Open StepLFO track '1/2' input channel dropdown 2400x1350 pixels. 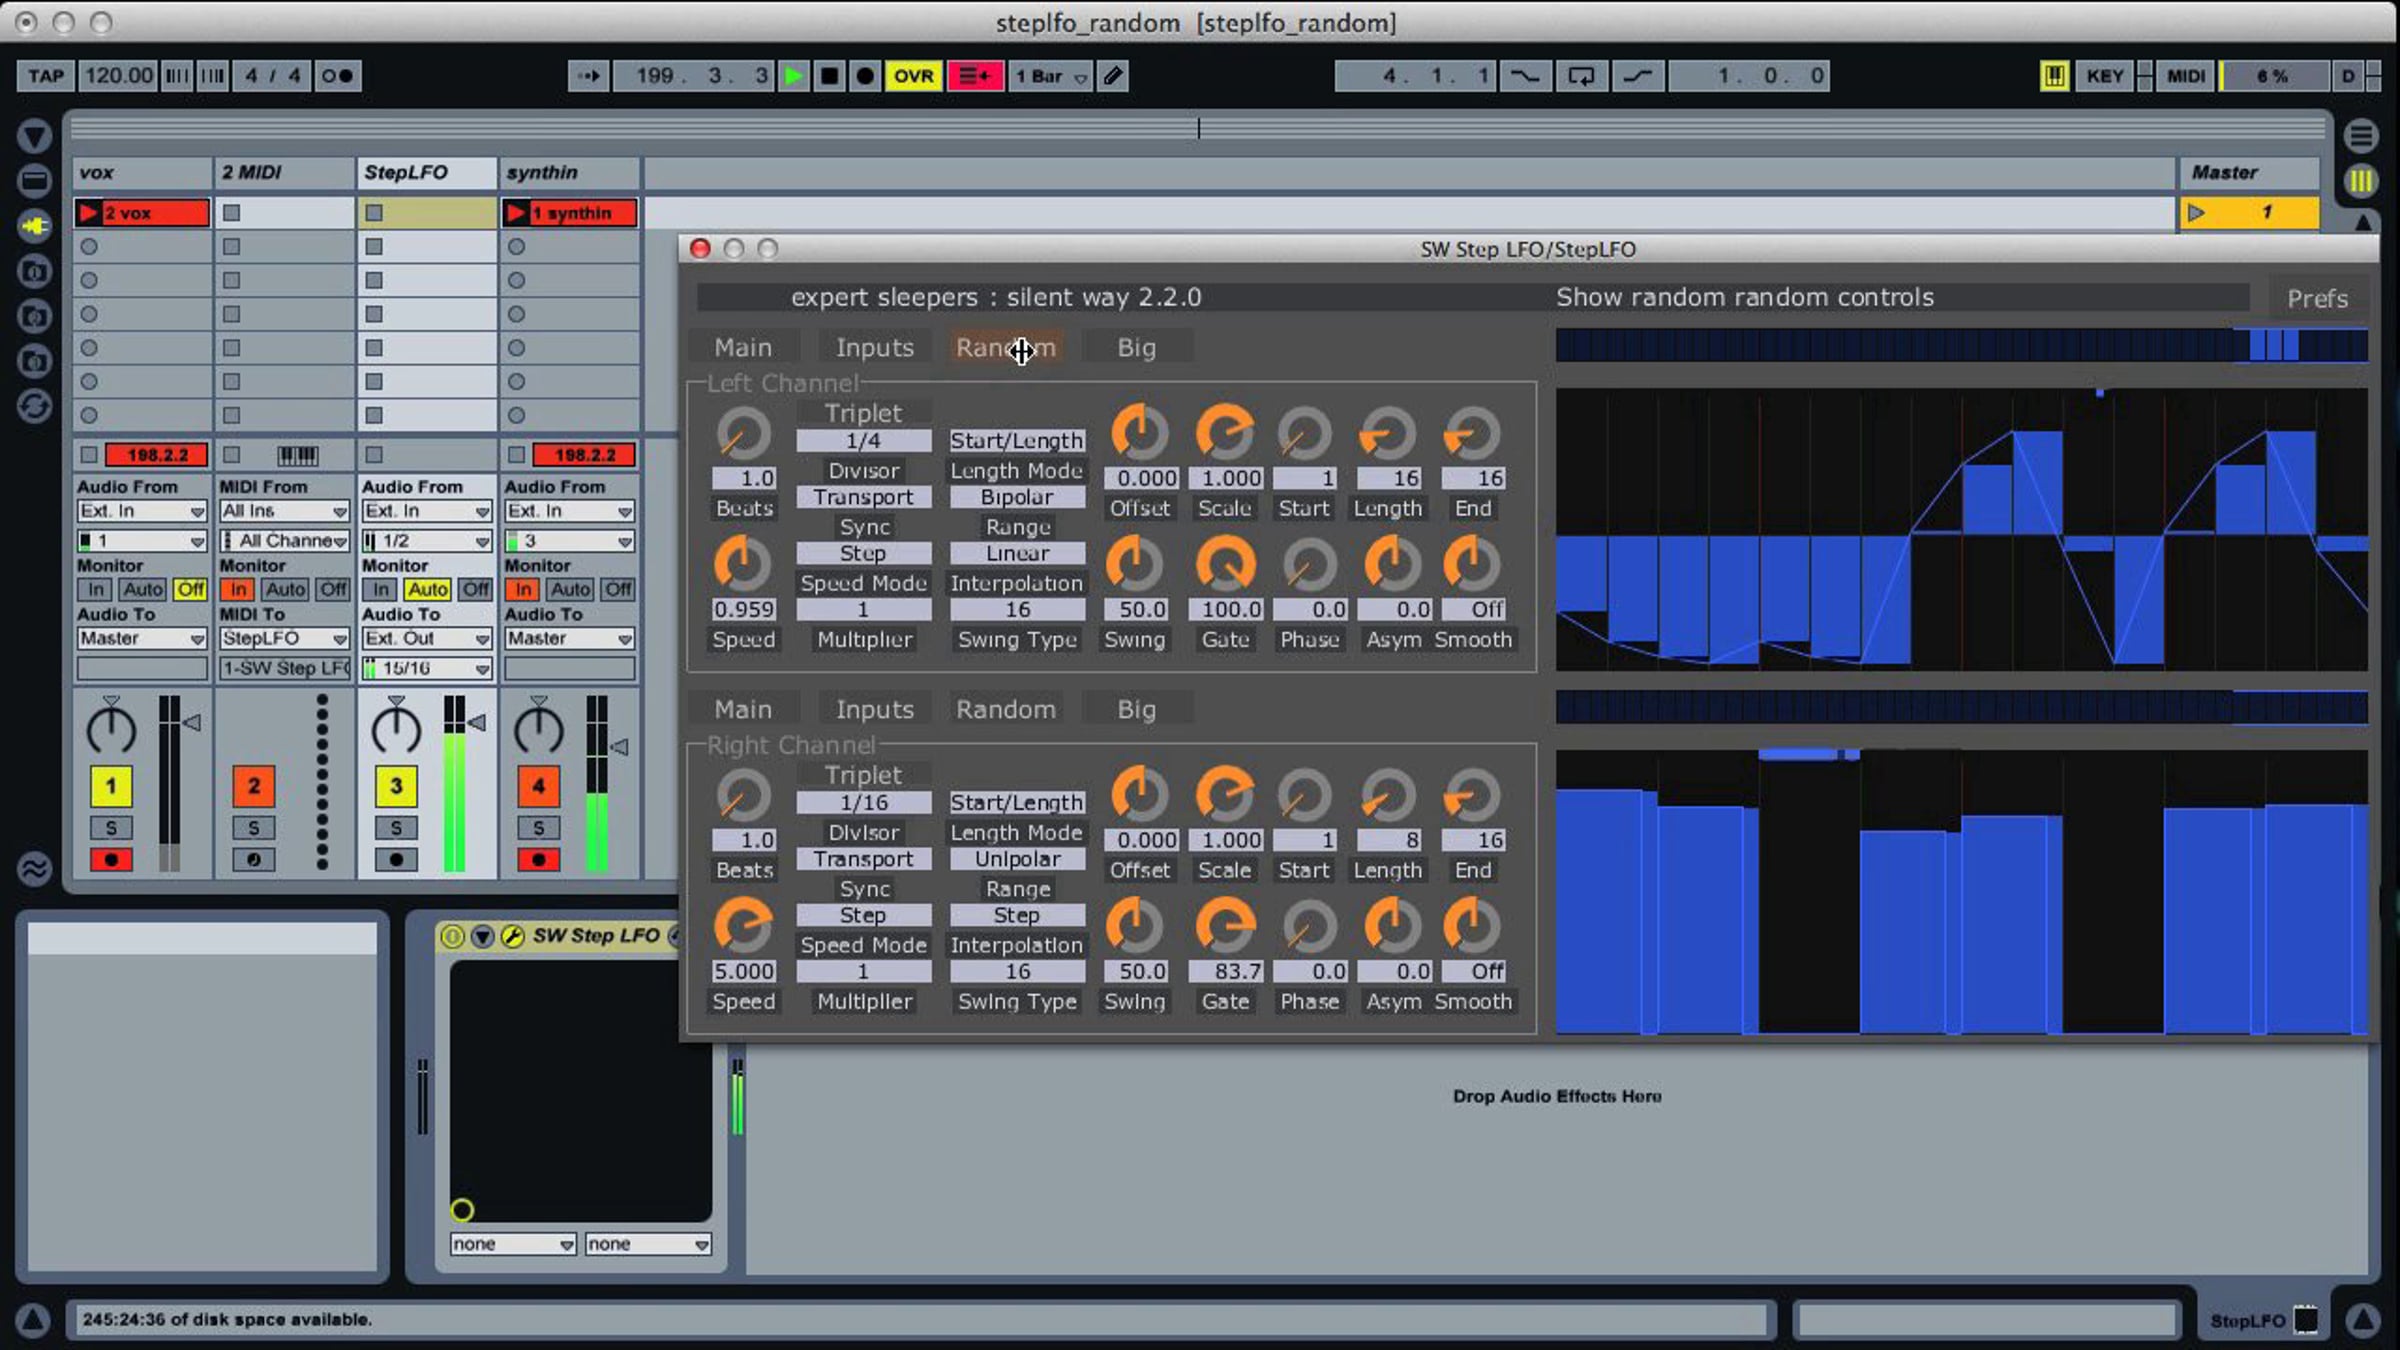tap(427, 541)
